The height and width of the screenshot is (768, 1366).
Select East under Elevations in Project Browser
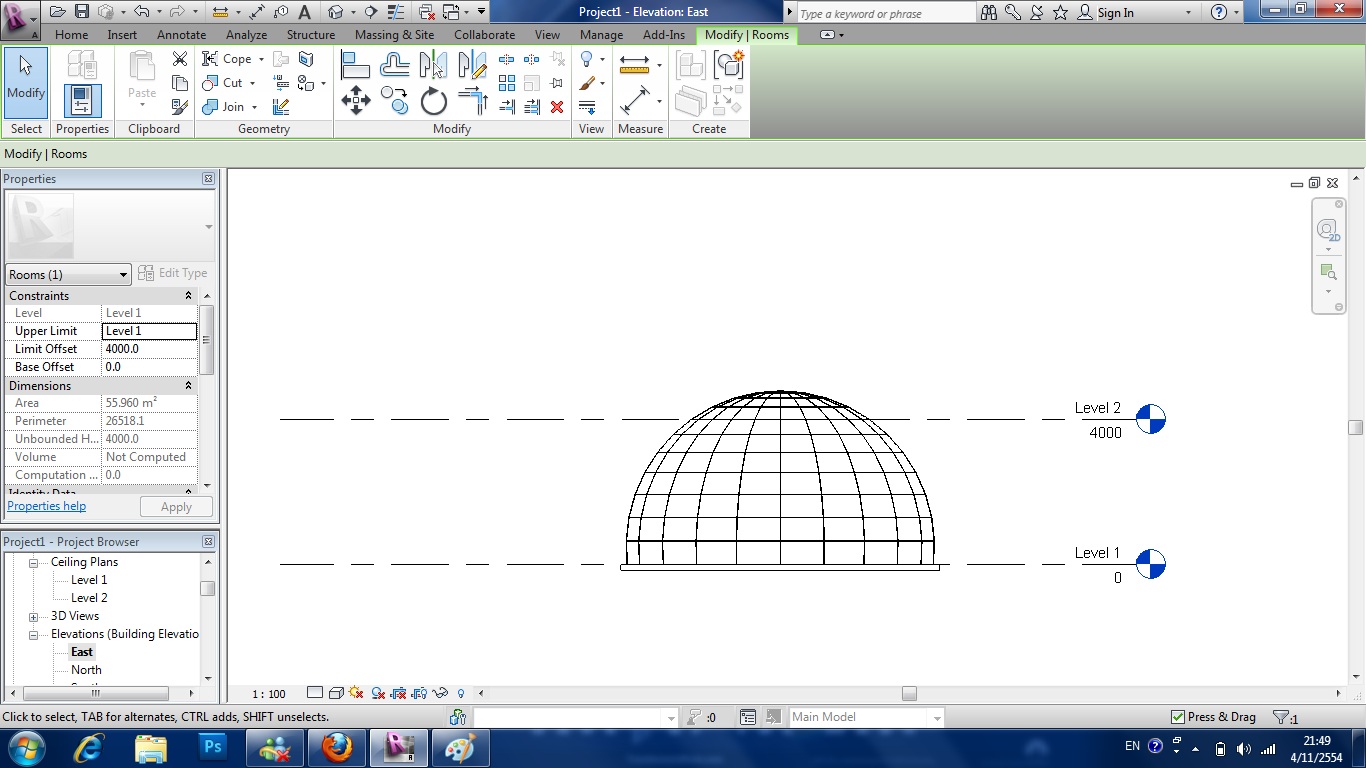point(81,651)
